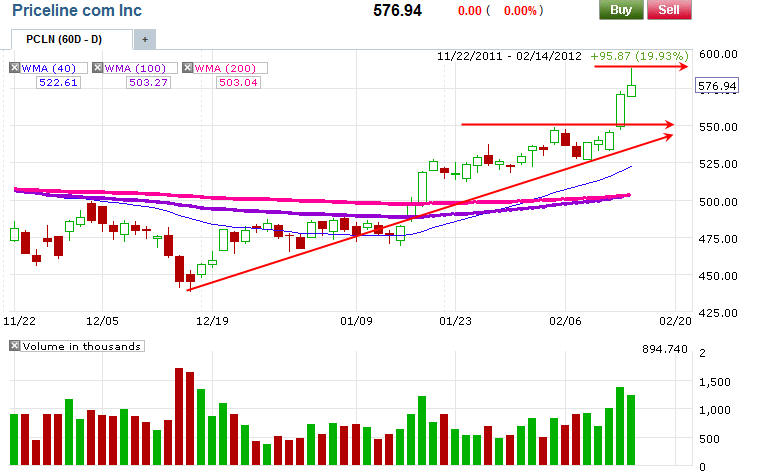This screenshot has height=474, width=758.
Task: Click the 1,000 volume axis label
Action: click(714, 410)
